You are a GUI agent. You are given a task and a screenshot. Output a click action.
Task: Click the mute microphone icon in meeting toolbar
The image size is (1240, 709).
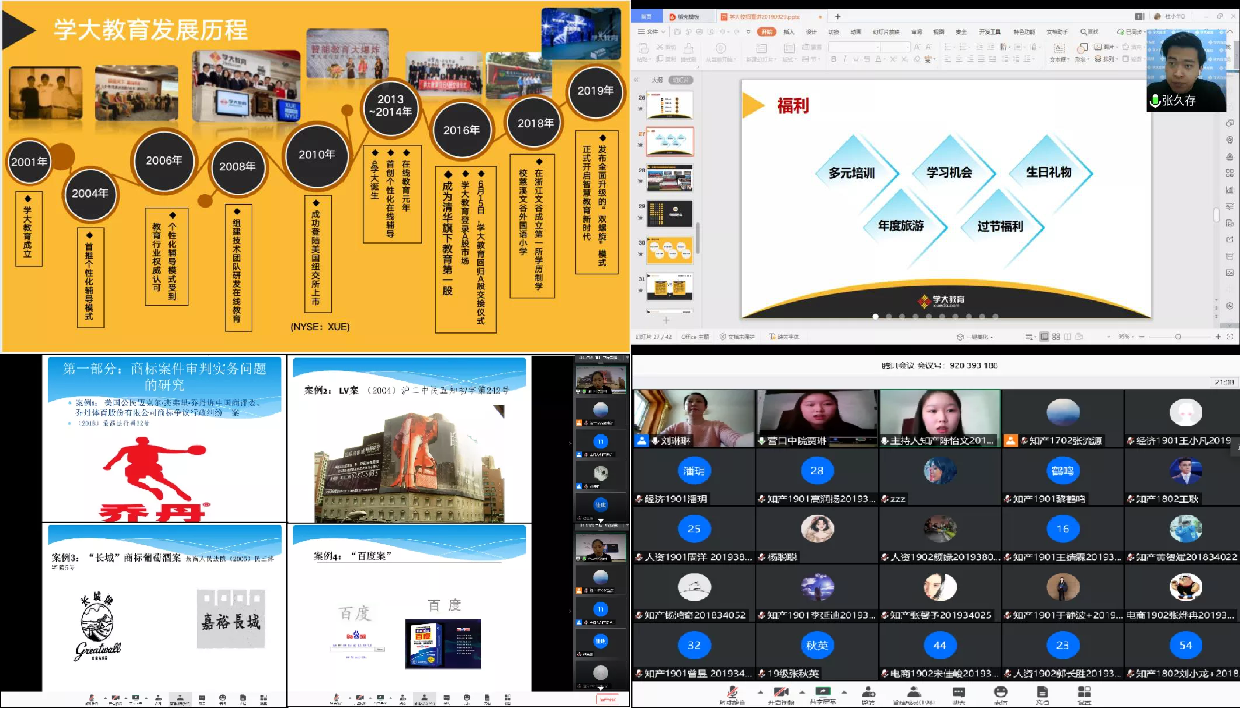pyautogui.click(x=733, y=693)
